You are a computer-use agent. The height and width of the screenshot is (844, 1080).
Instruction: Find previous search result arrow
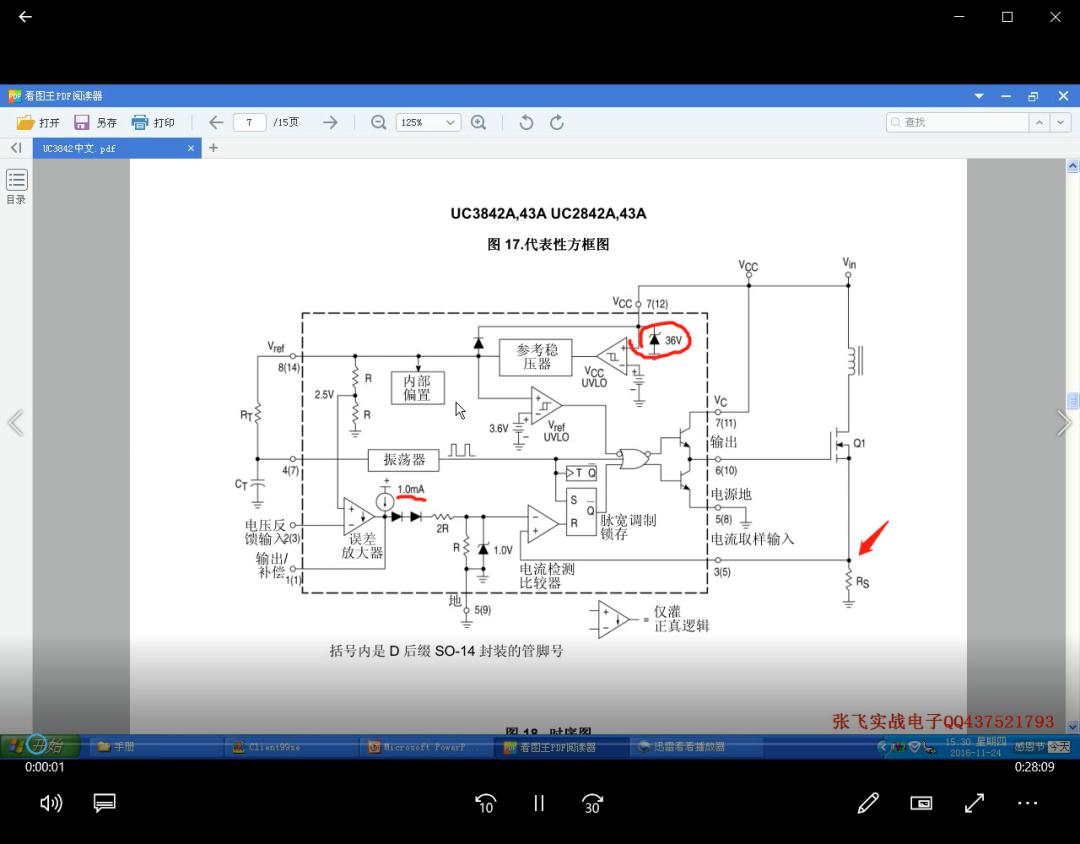(1039, 123)
